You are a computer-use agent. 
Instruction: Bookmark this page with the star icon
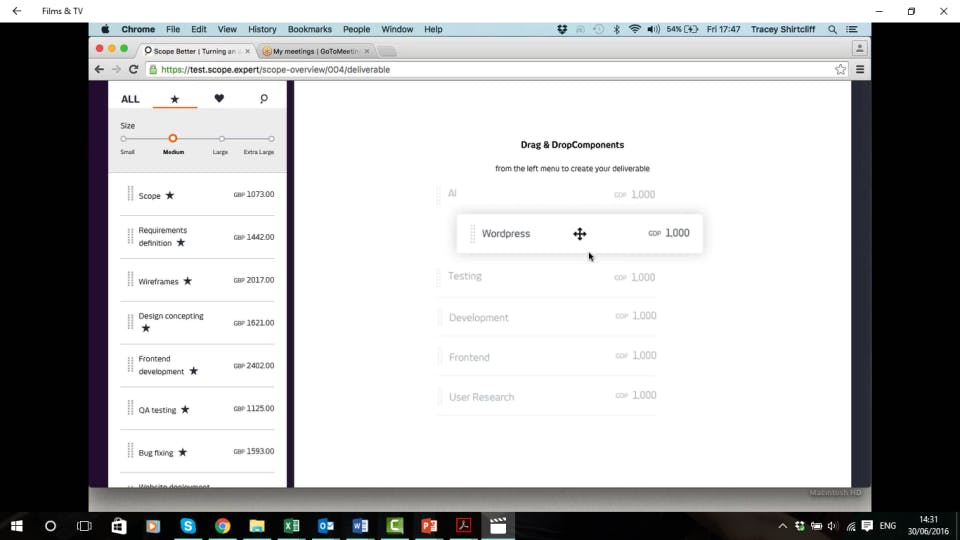pos(840,70)
